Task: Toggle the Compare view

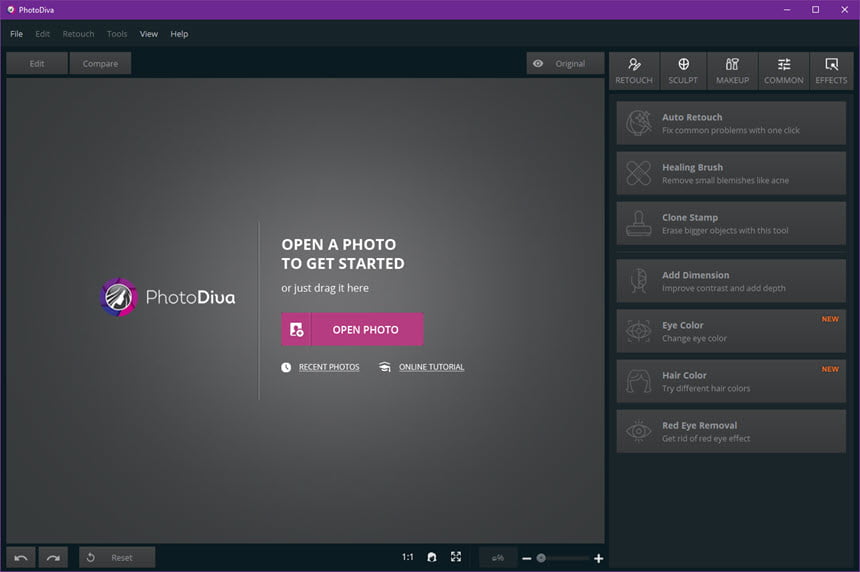Action: 100,64
